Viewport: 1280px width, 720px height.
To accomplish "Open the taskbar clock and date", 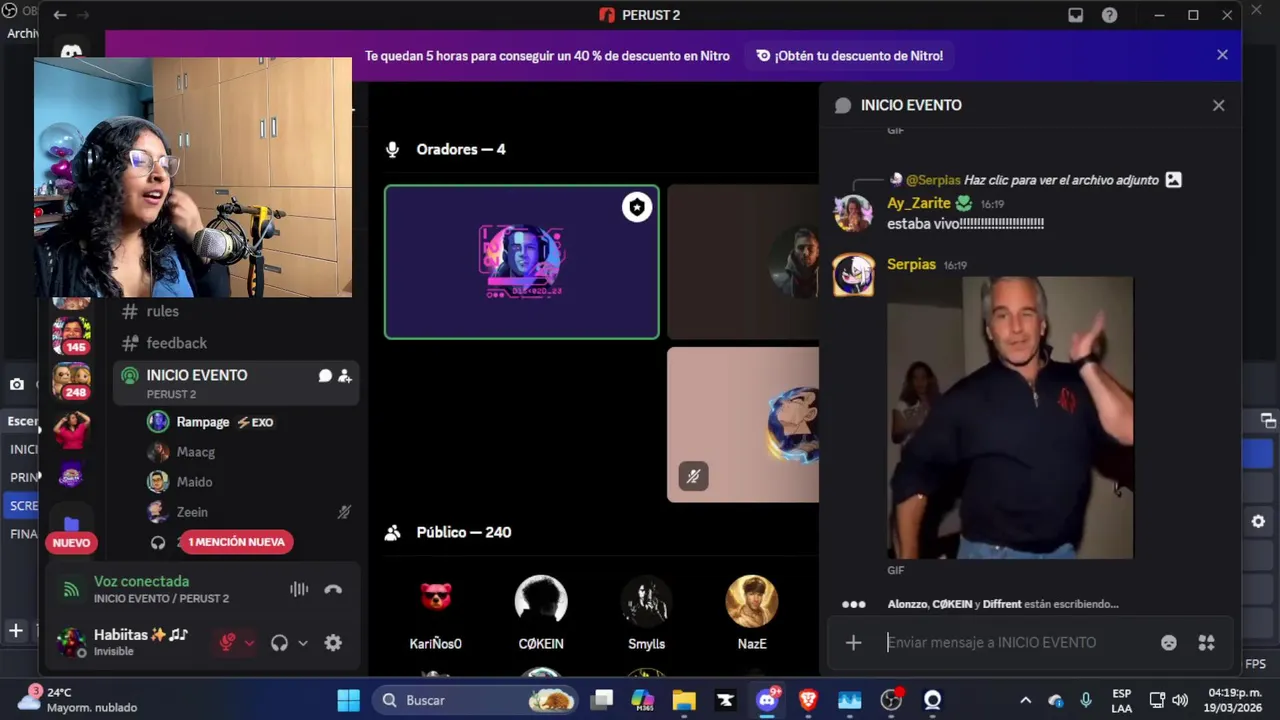I will tap(1235, 700).
